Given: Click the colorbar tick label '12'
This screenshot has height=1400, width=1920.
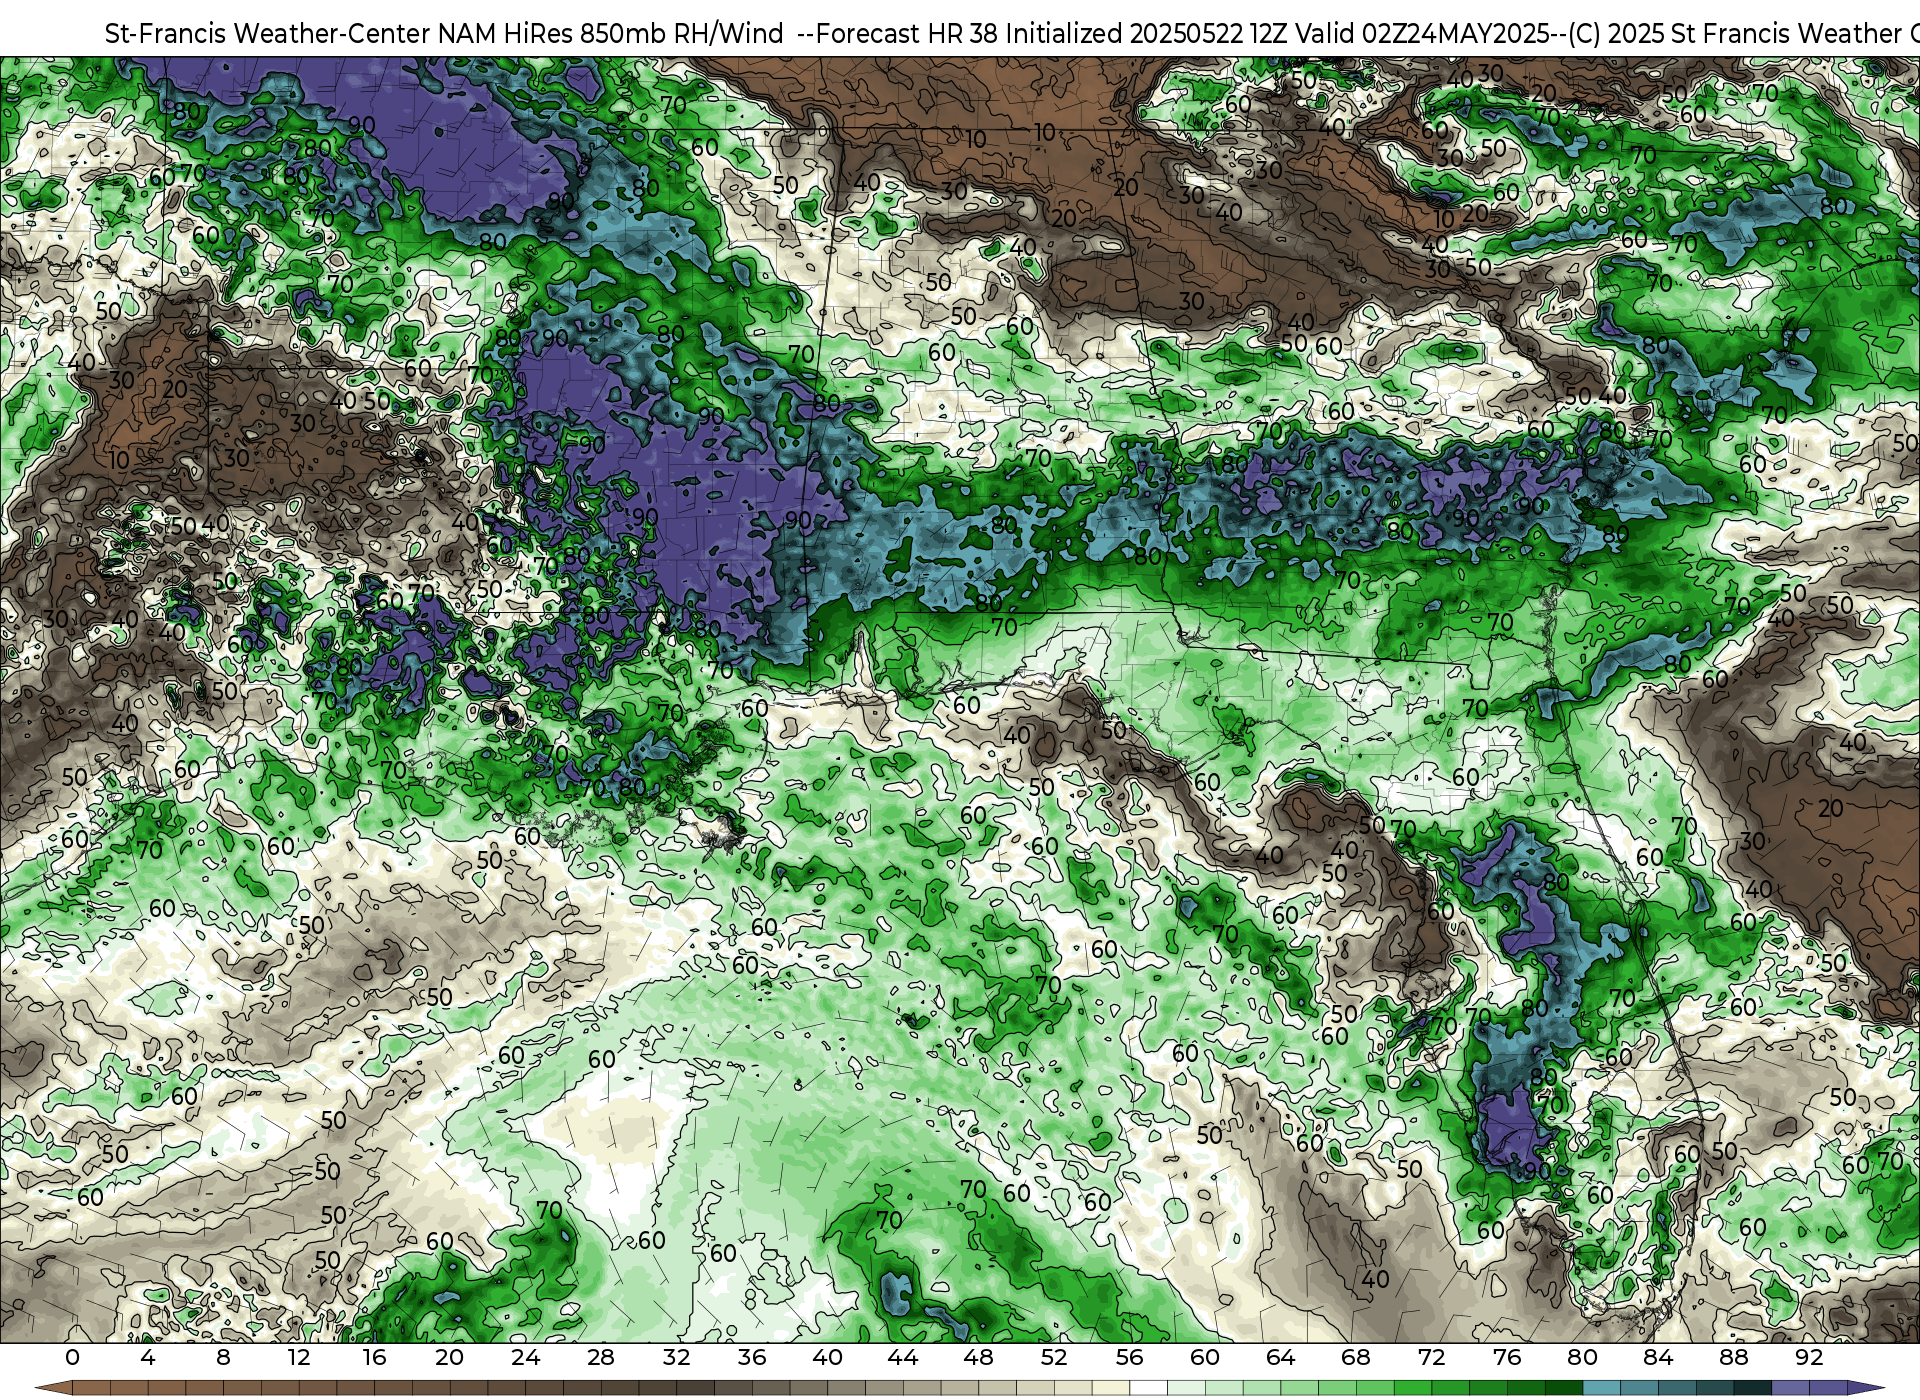Looking at the screenshot, I should pyautogui.click(x=298, y=1357).
